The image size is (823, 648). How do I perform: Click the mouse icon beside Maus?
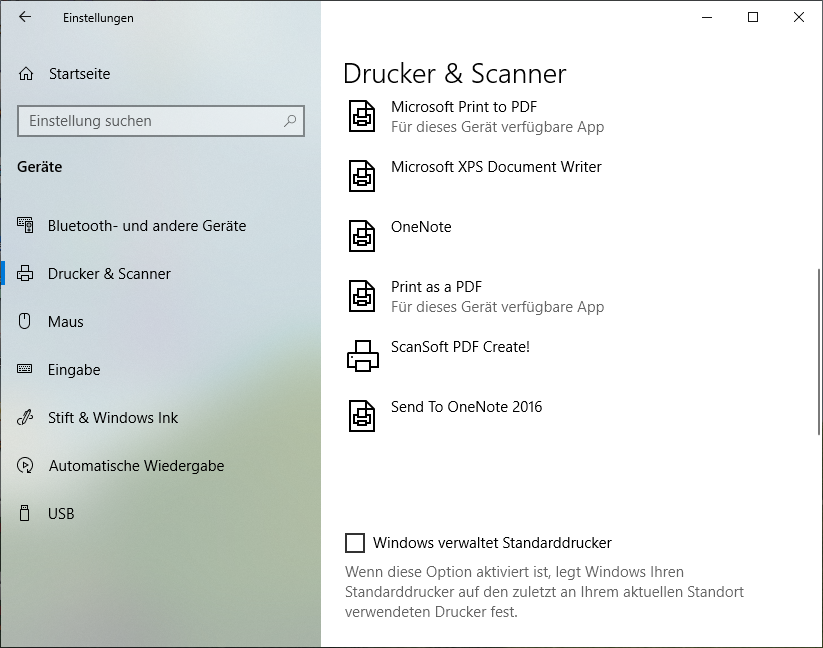click(25, 321)
